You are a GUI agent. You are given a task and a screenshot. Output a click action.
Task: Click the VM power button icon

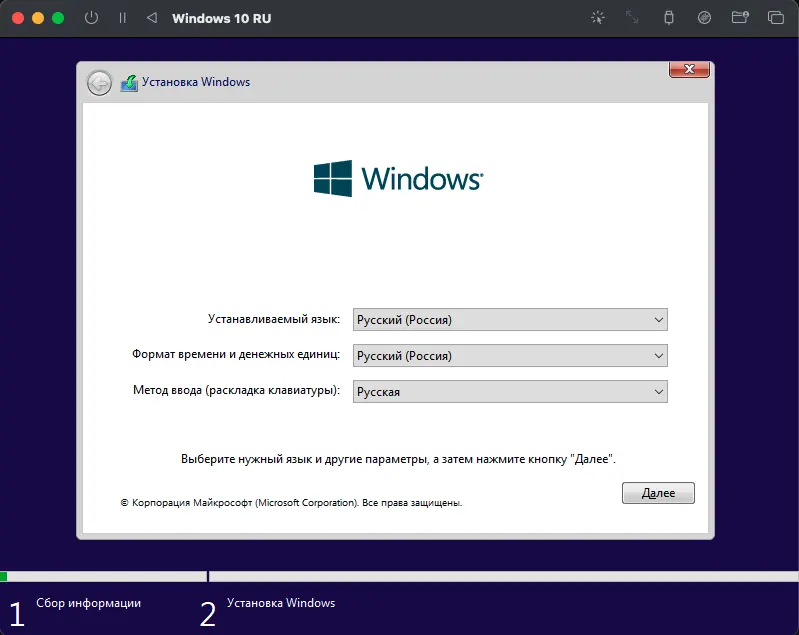pos(91,18)
